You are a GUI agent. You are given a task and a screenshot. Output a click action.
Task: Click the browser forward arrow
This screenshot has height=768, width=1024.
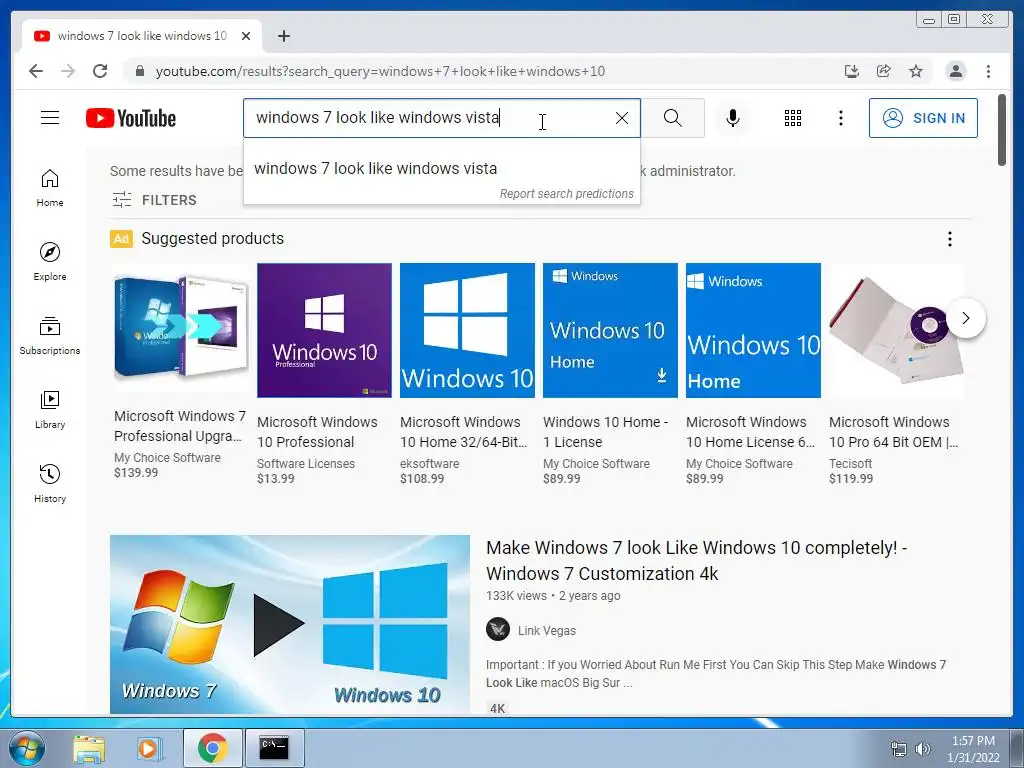click(x=68, y=71)
